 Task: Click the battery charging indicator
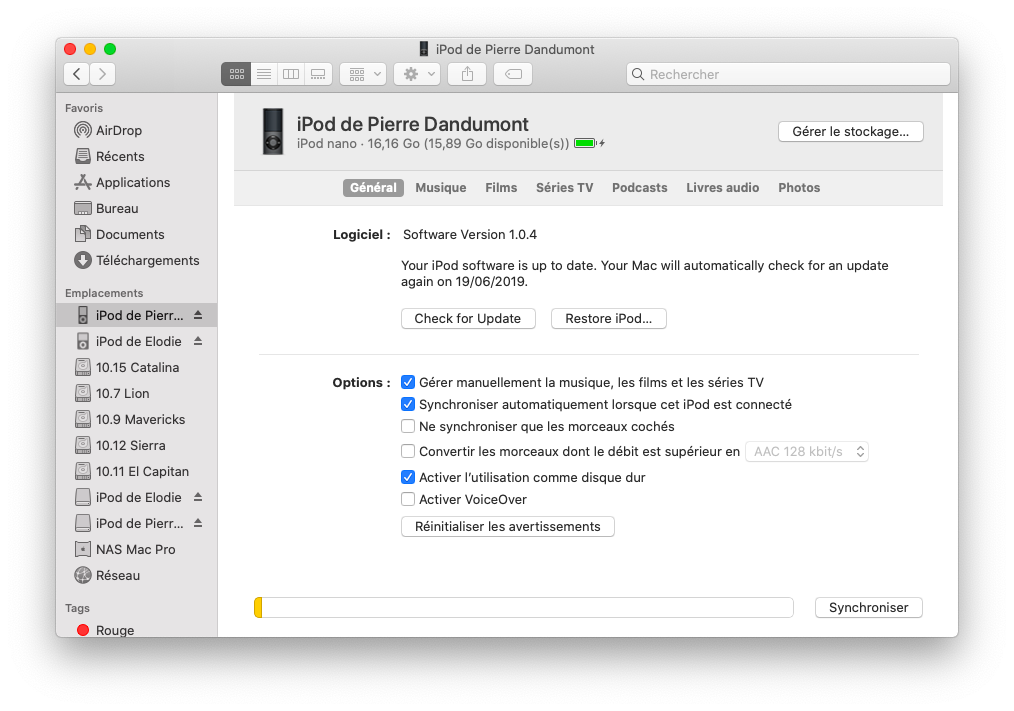[589, 144]
